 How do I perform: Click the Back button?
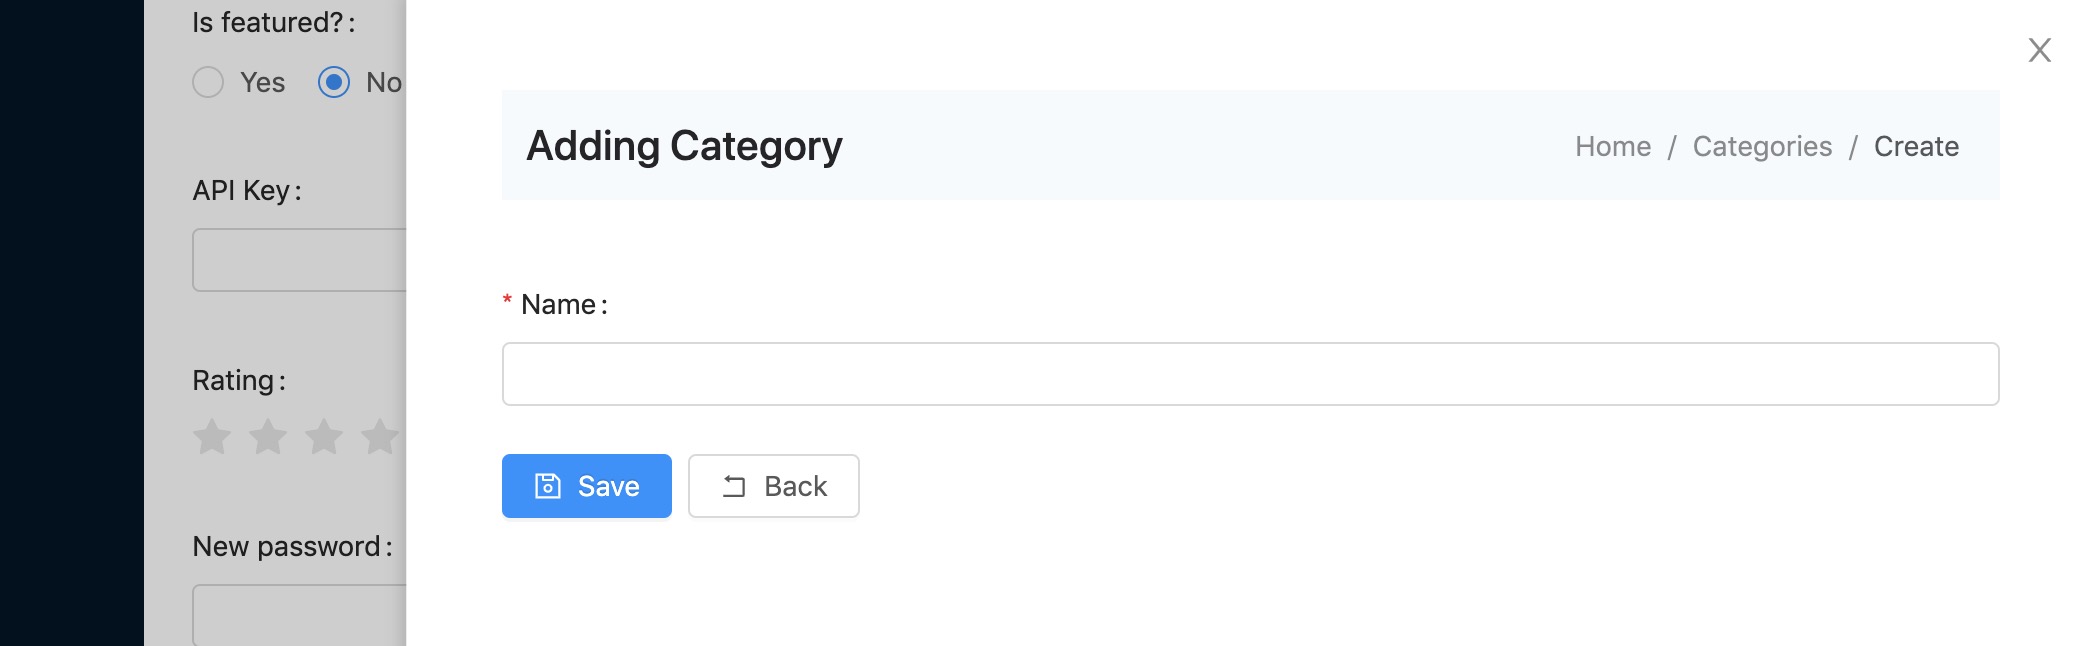click(x=774, y=486)
